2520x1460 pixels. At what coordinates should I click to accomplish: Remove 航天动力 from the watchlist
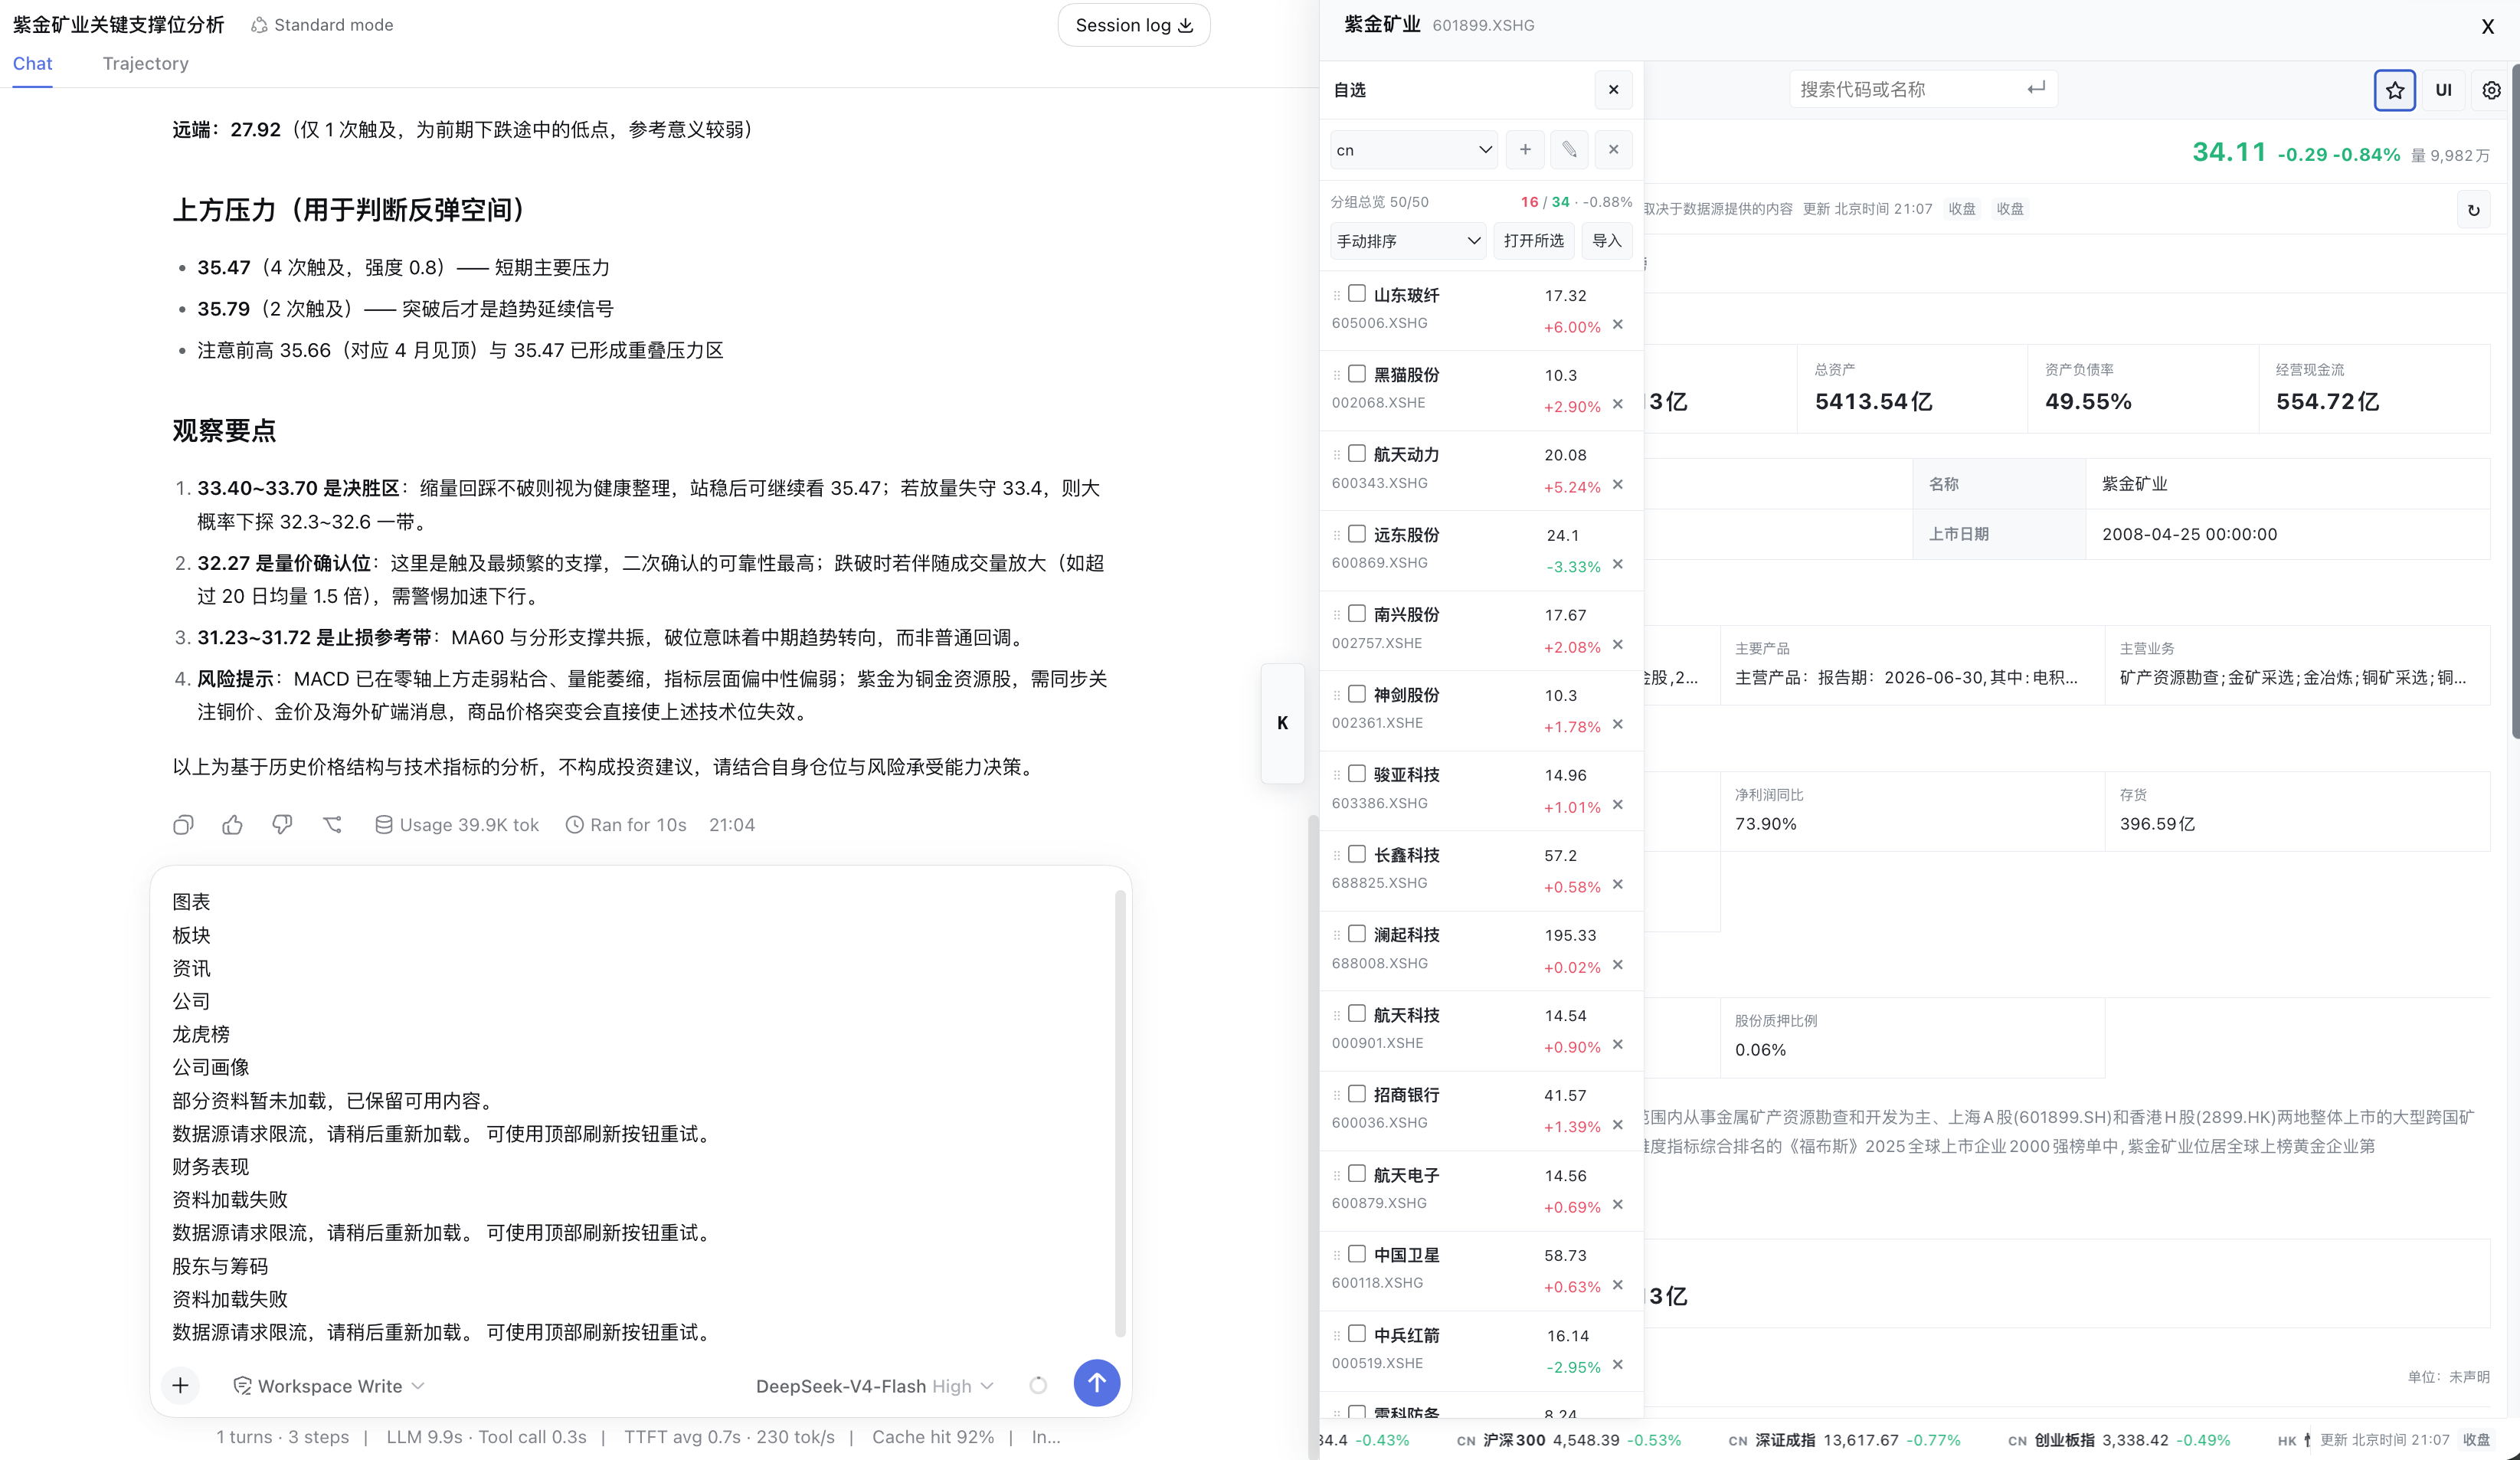click(1617, 485)
